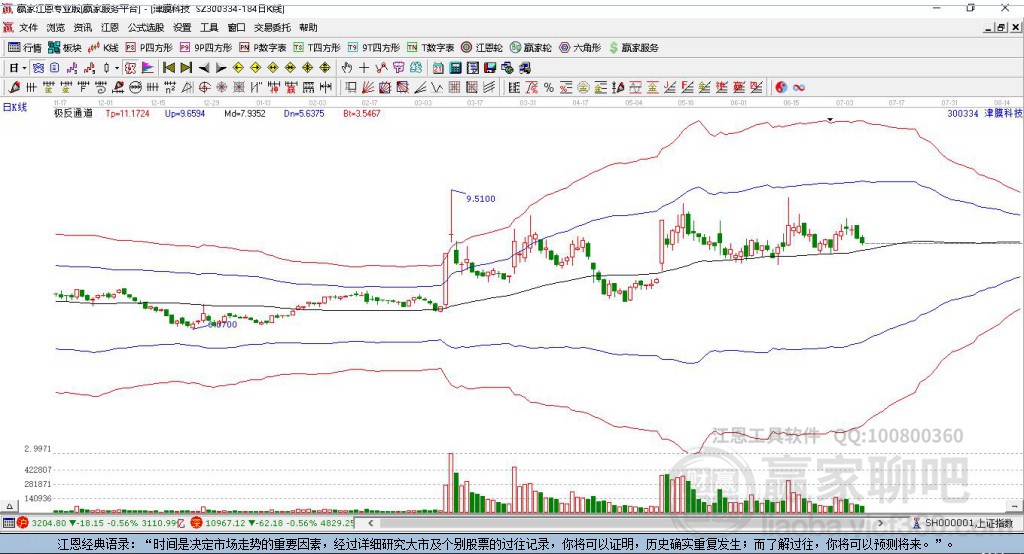
Task: Jump to first bar with skip-start icon
Action: click(168, 68)
